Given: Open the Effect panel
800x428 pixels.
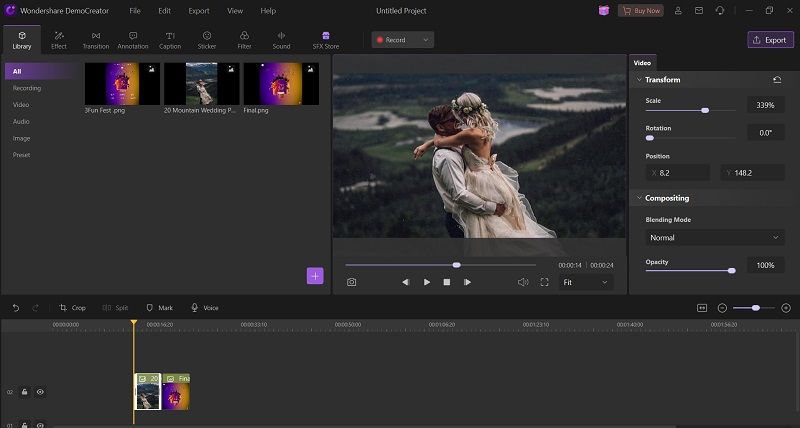Looking at the screenshot, I should [59, 40].
